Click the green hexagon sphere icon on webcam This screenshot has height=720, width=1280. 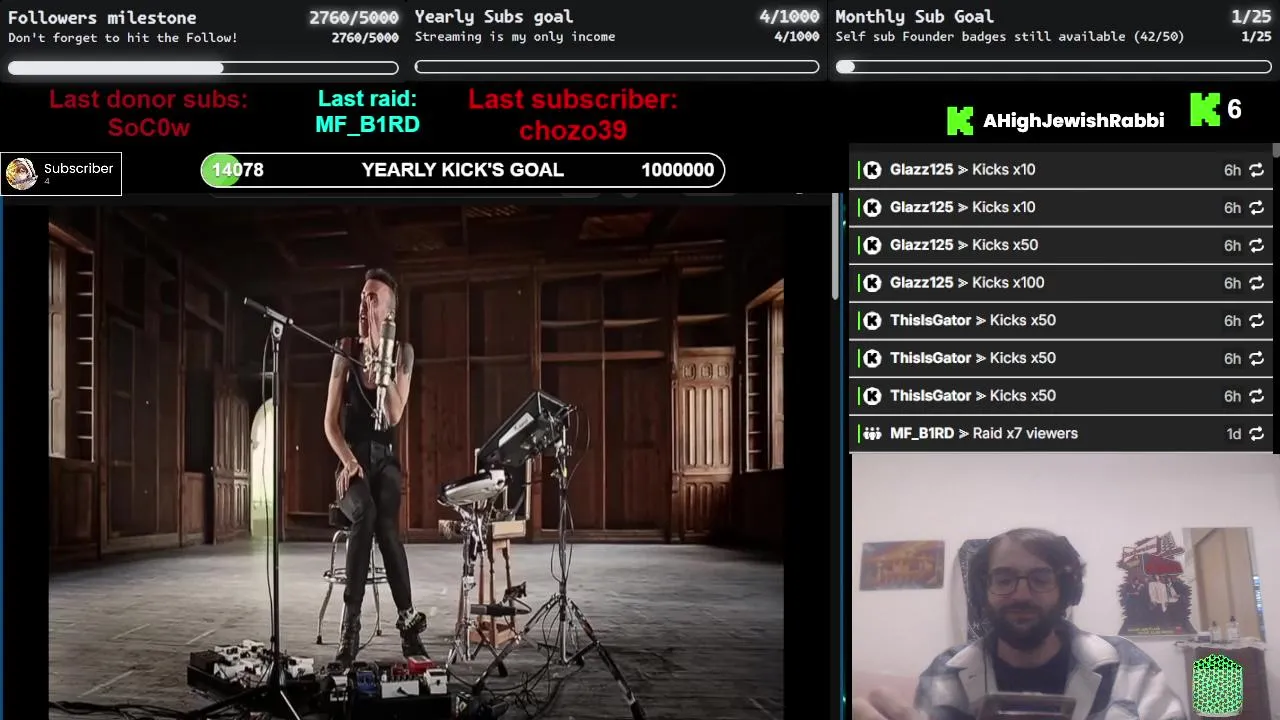click(1217, 684)
